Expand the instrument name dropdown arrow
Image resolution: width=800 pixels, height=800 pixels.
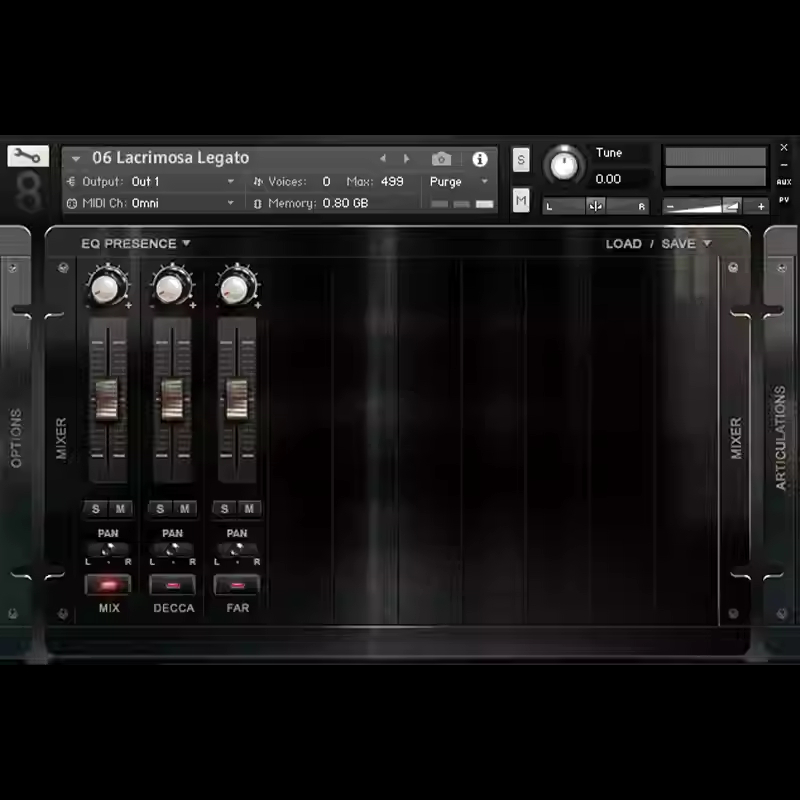point(76,159)
